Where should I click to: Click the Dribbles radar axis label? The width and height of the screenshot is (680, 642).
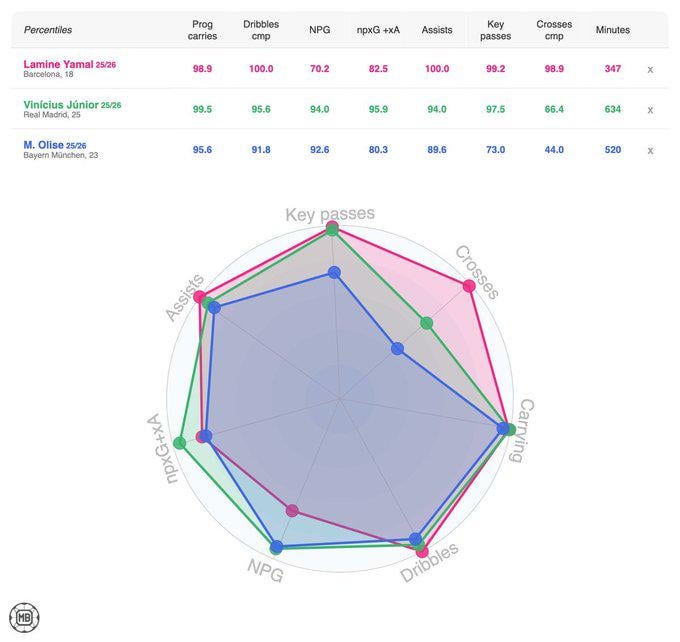(x=430, y=563)
